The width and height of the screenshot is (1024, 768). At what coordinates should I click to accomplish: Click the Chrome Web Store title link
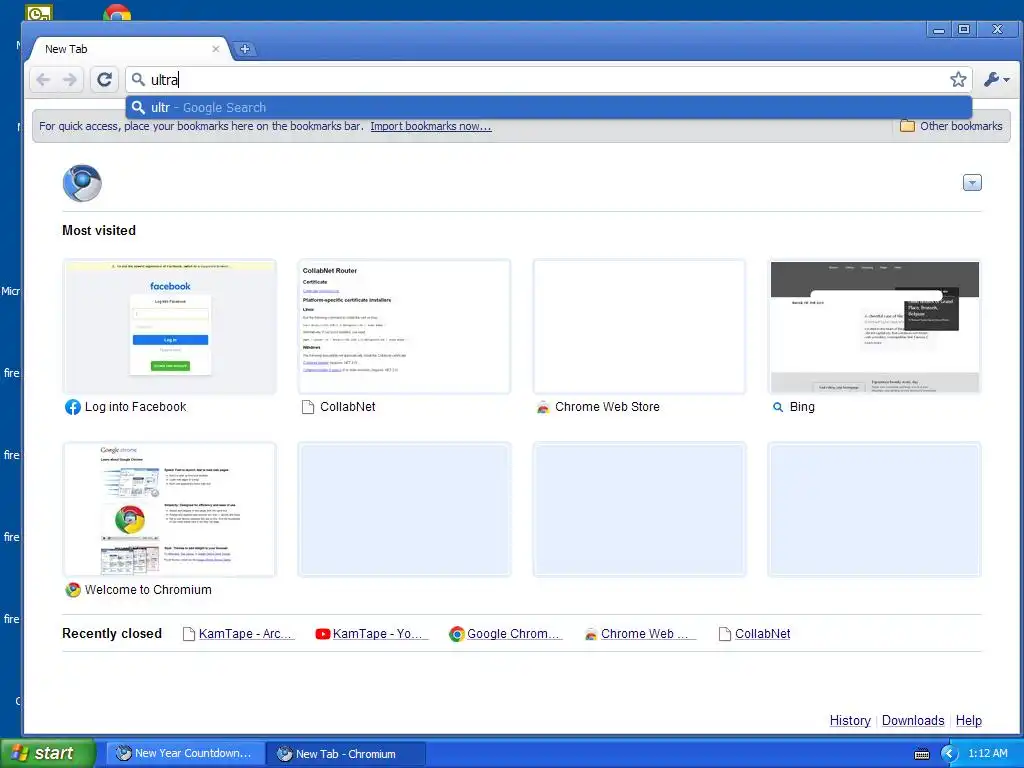tap(607, 407)
